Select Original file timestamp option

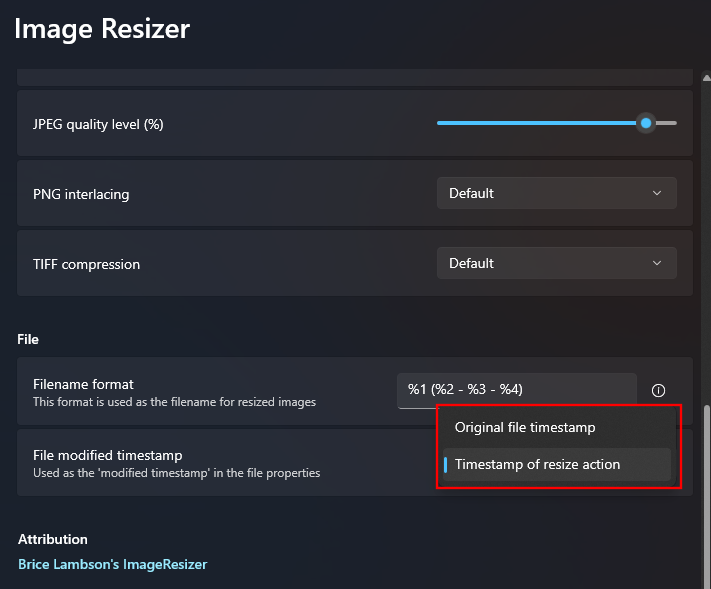click(525, 427)
